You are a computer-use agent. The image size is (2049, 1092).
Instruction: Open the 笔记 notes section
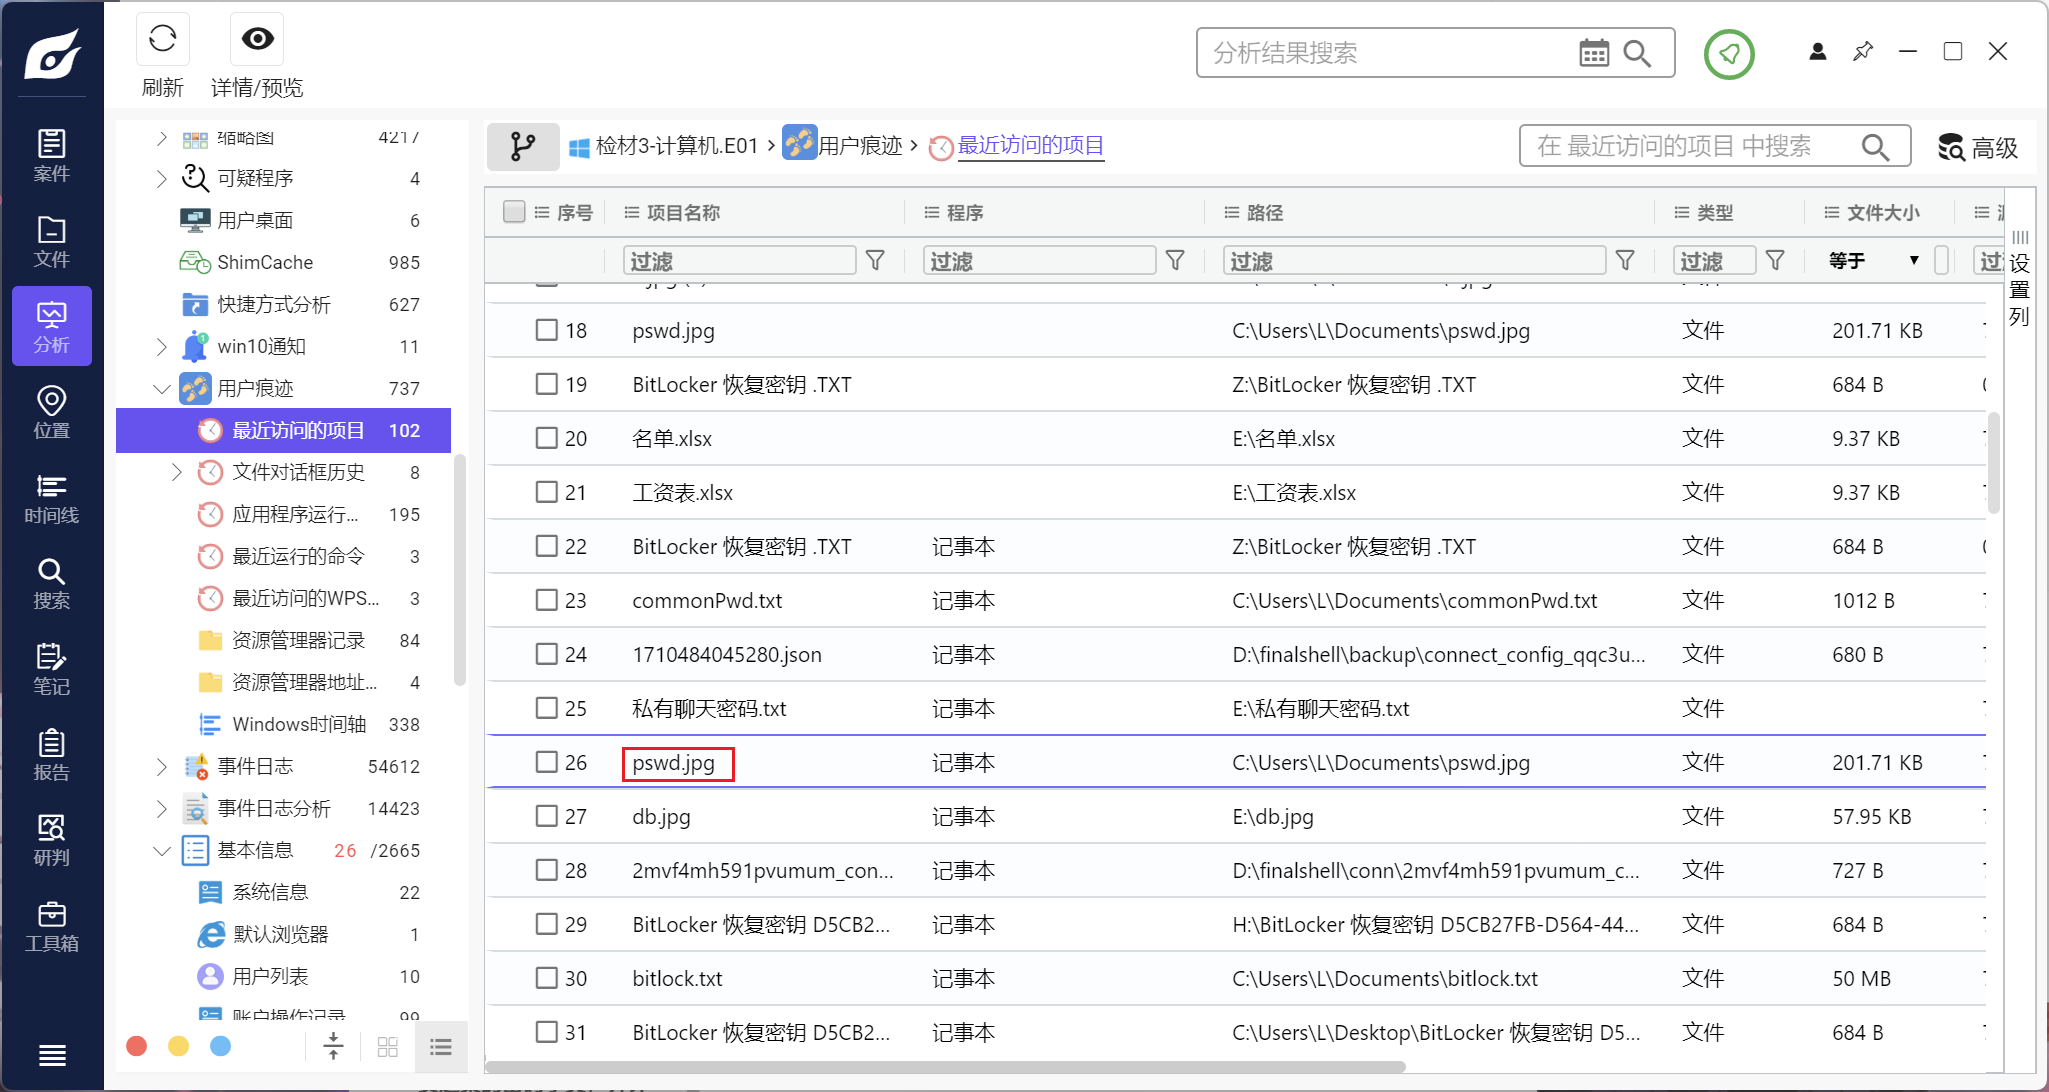[52, 669]
